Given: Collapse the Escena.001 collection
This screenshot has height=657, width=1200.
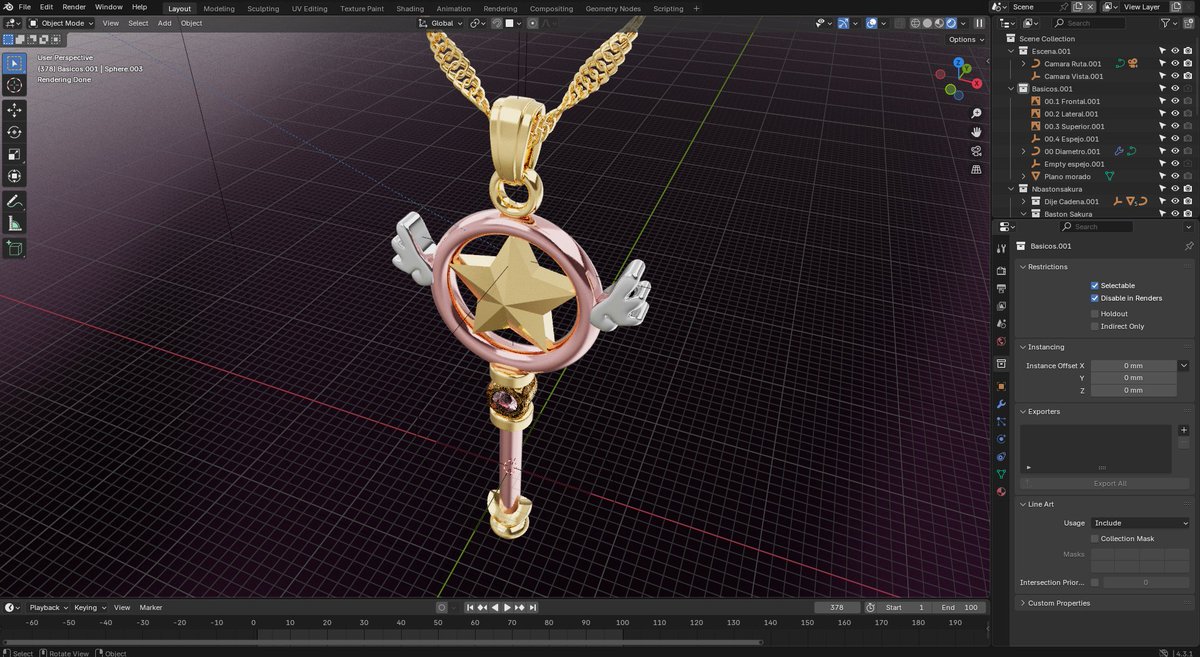Looking at the screenshot, I should pyautogui.click(x=1011, y=51).
